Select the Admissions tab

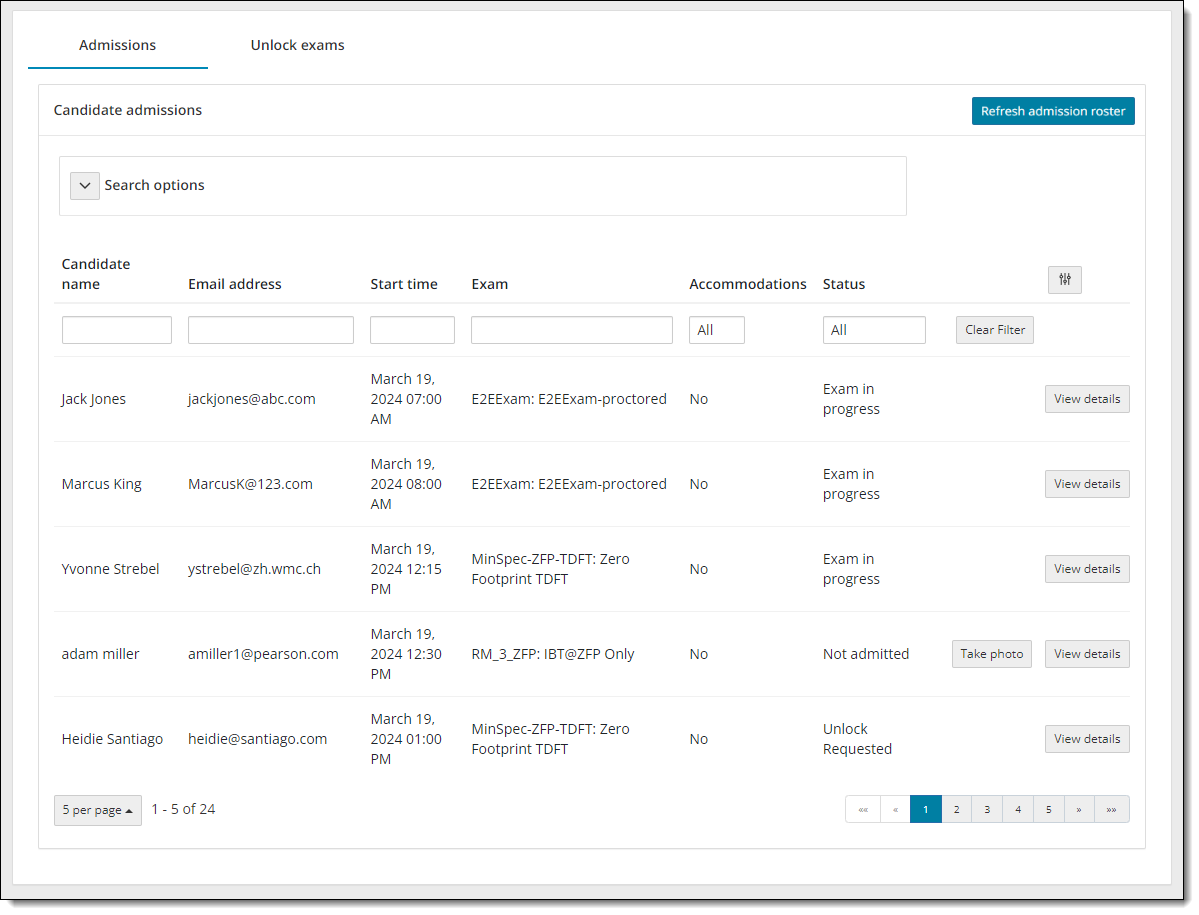[117, 45]
